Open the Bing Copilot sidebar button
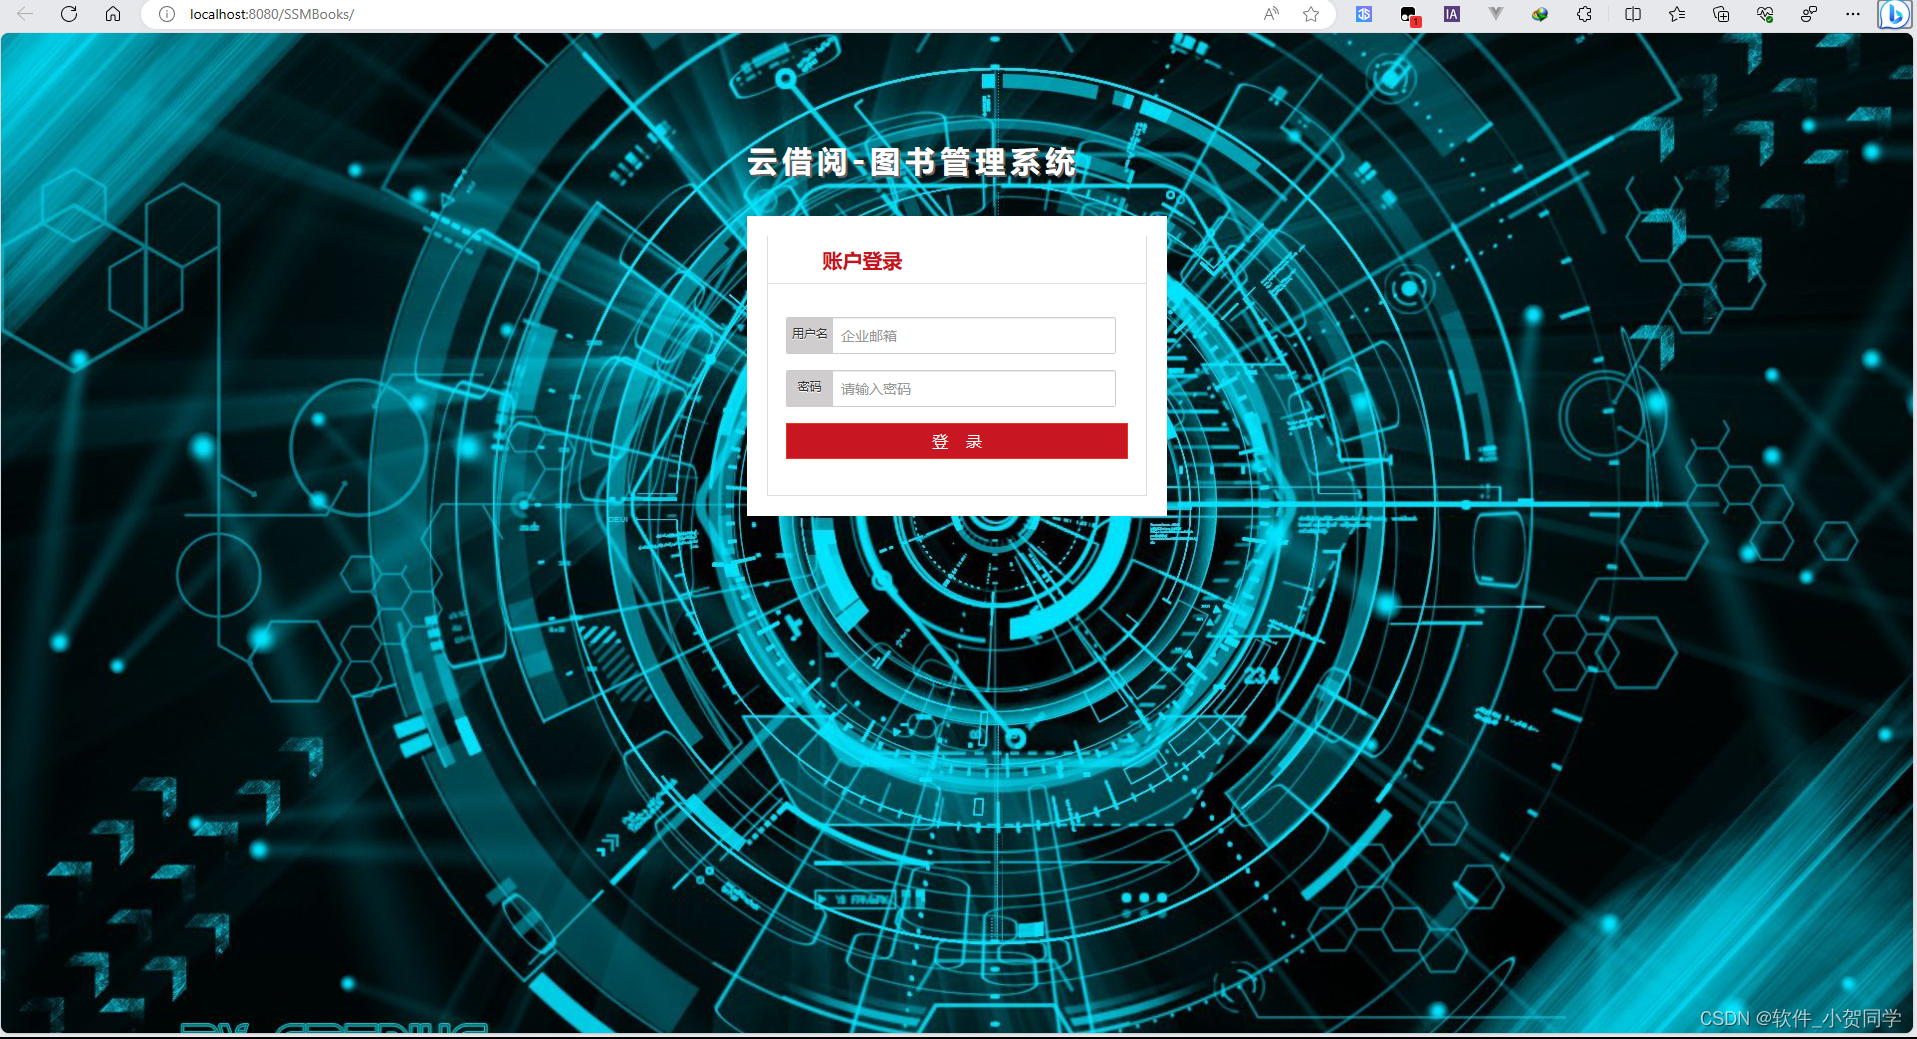The width and height of the screenshot is (1917, 1039). (x=1894, y=15)
